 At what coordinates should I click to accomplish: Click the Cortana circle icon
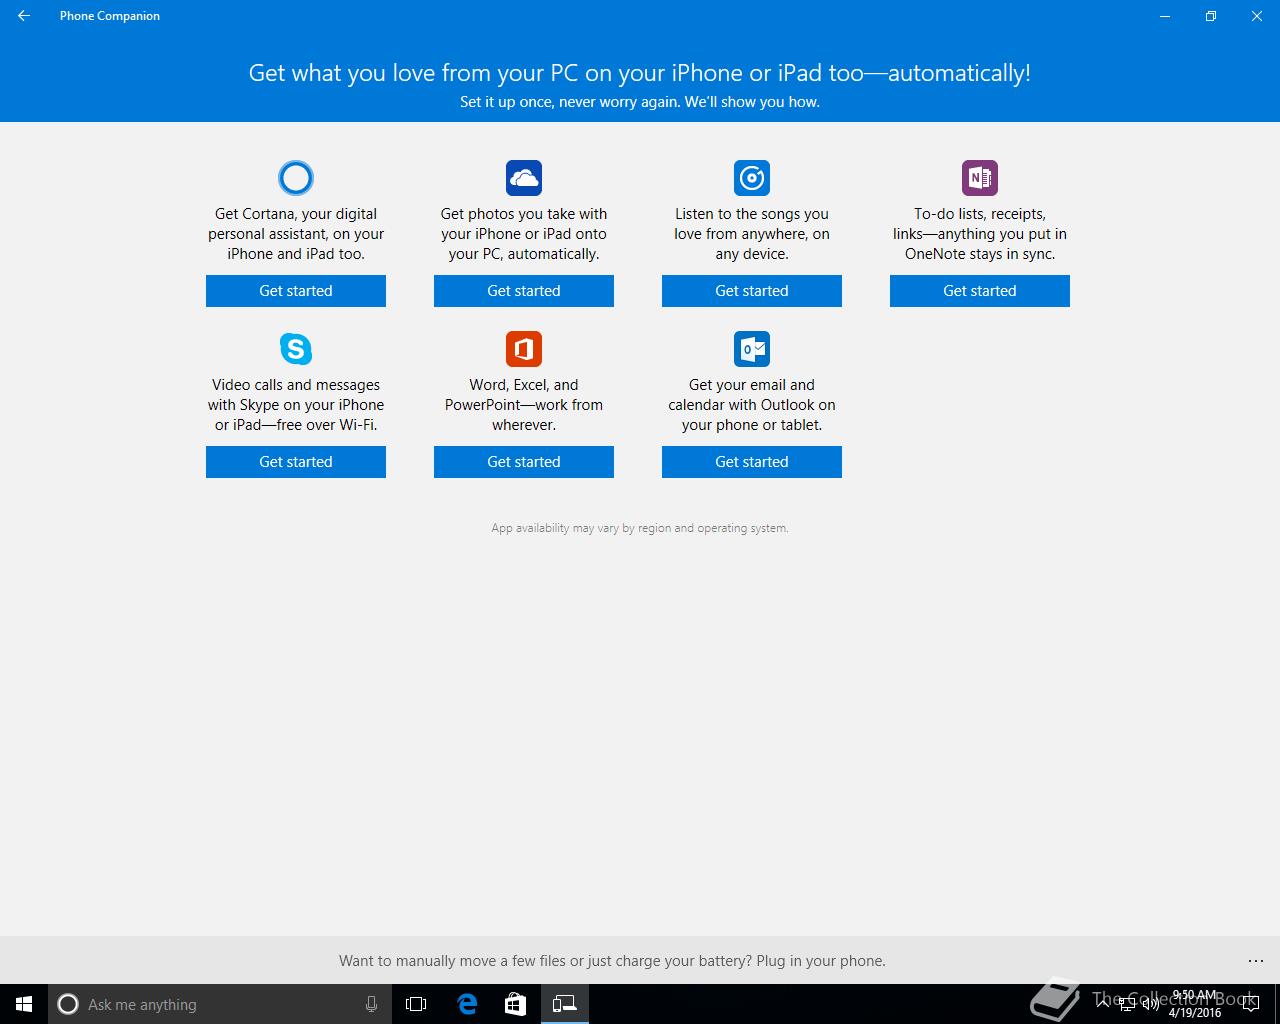click(x=296, y=178)
